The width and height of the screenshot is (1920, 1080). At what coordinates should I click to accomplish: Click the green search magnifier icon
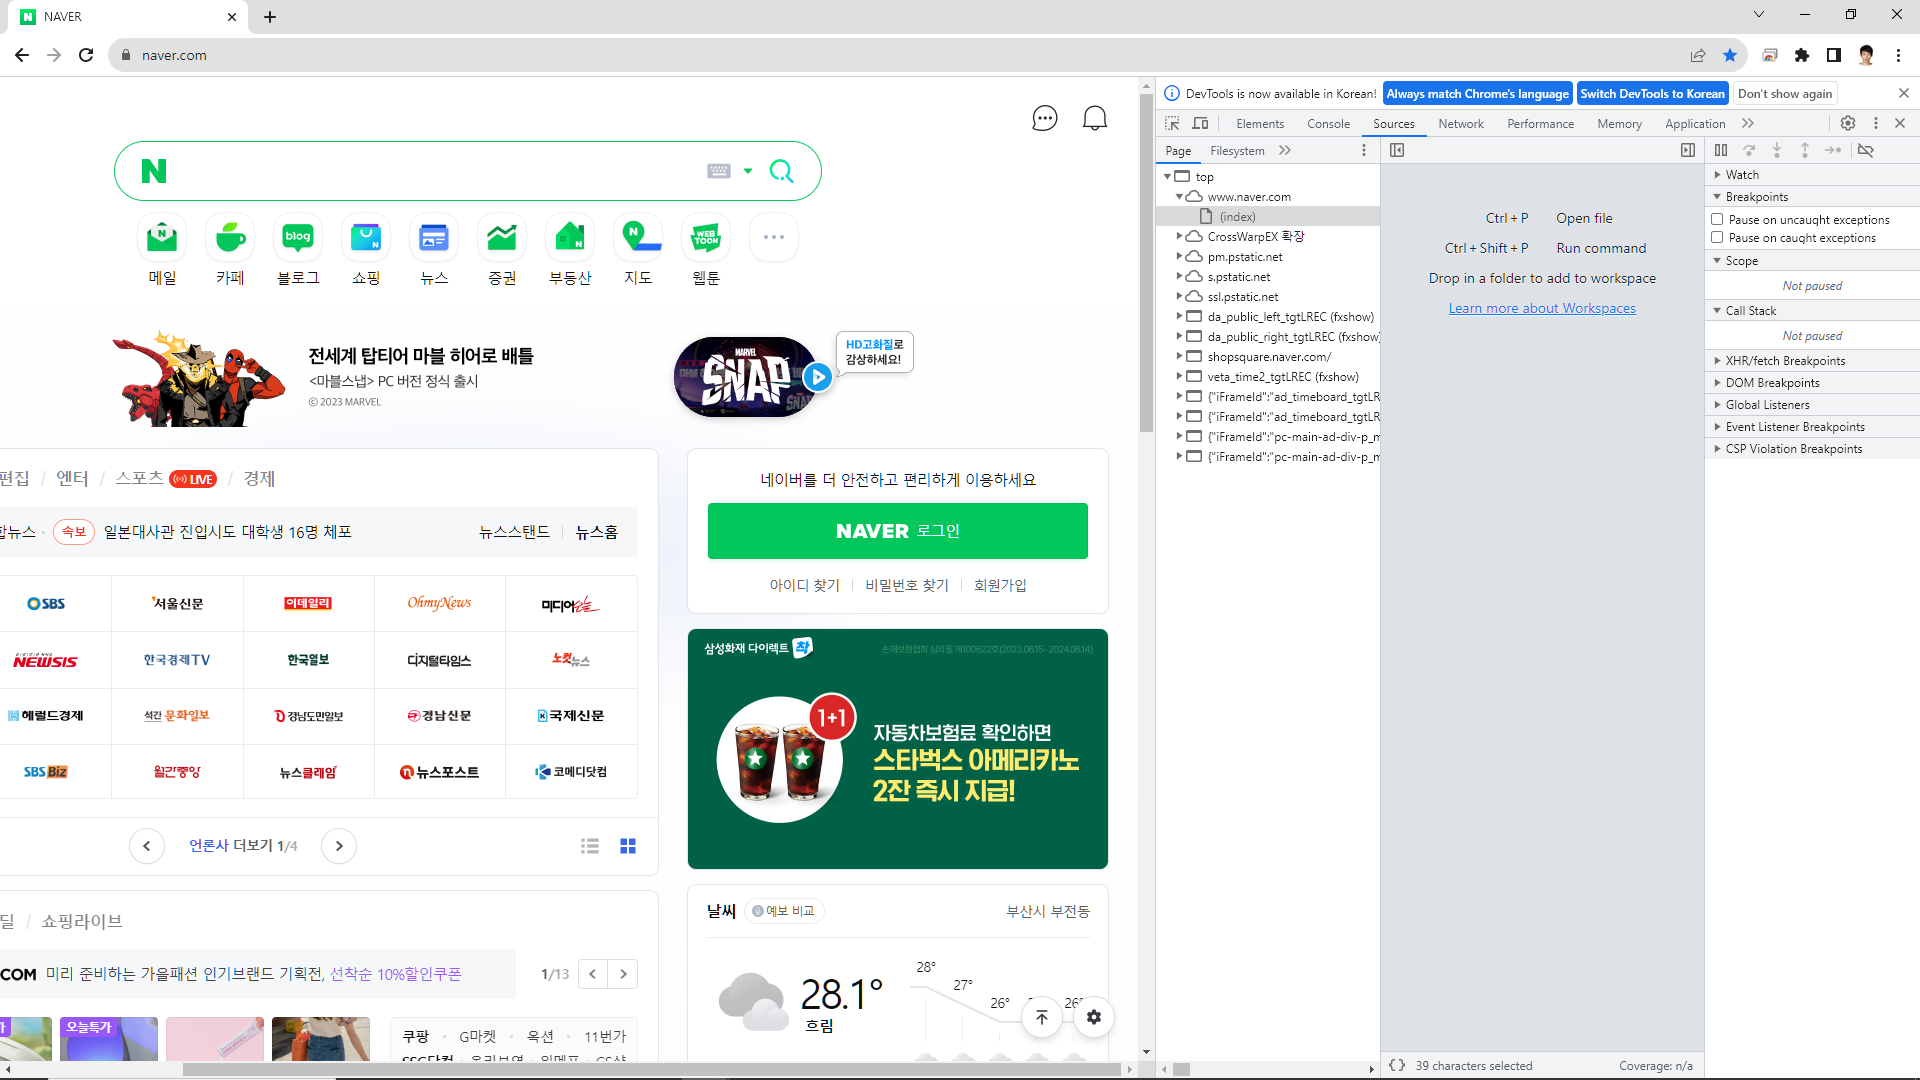(x=781, y=171)
